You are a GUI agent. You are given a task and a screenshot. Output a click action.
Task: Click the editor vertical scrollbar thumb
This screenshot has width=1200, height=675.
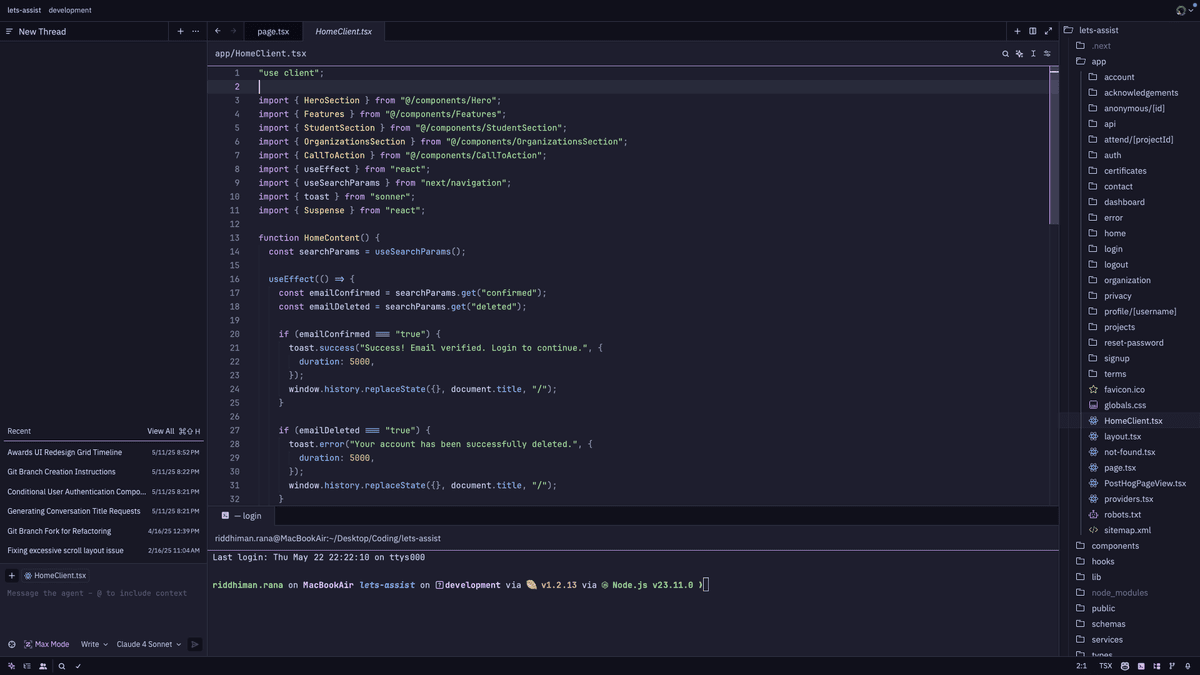1054,145
